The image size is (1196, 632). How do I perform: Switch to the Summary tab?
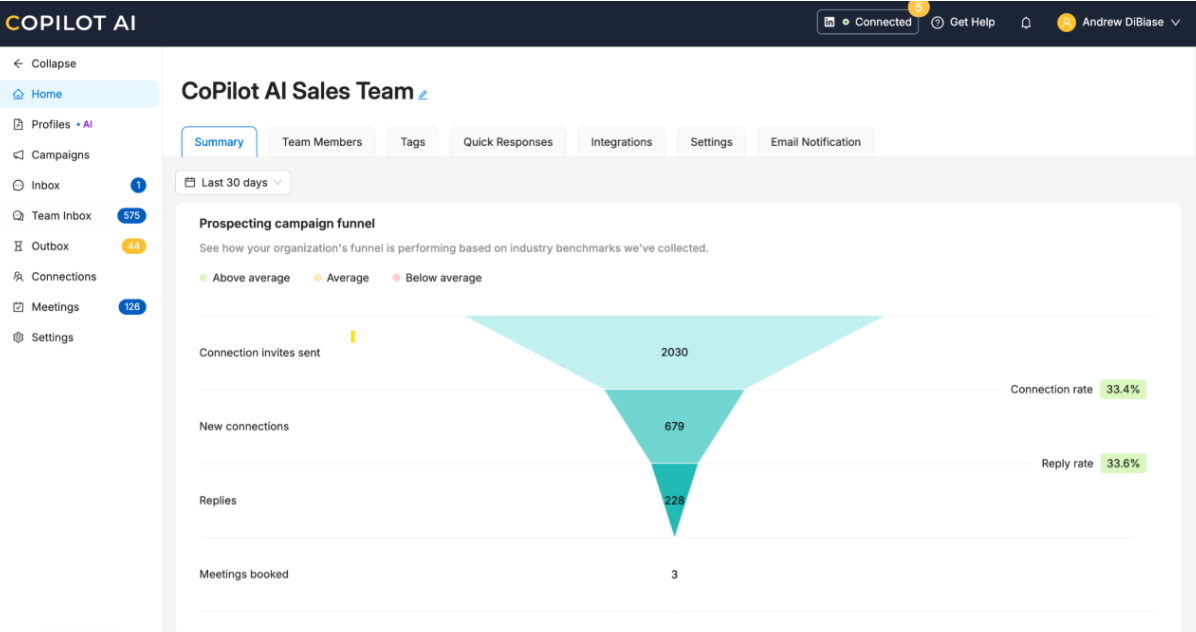tap(219, 142)
